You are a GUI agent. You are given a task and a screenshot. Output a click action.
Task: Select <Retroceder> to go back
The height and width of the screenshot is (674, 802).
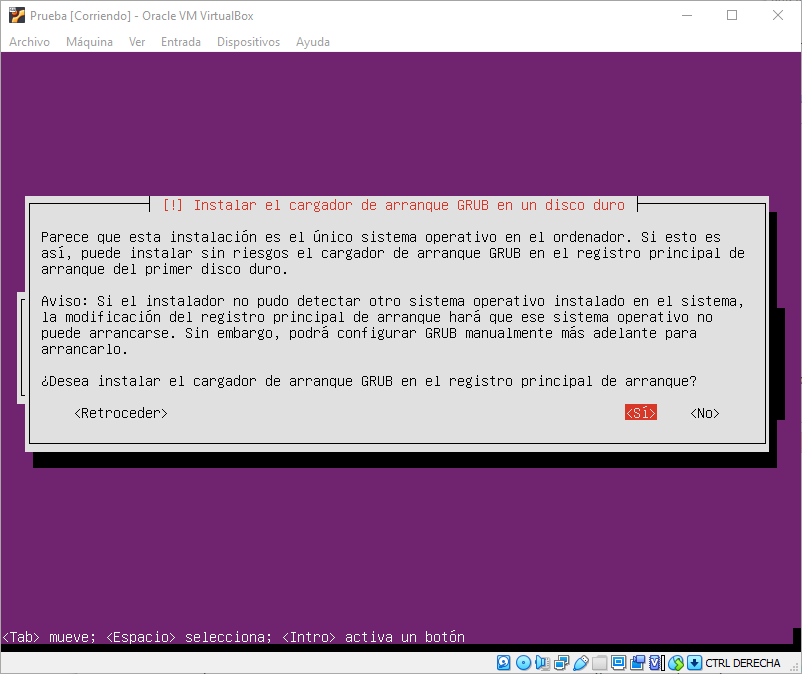tap(121, 413)
